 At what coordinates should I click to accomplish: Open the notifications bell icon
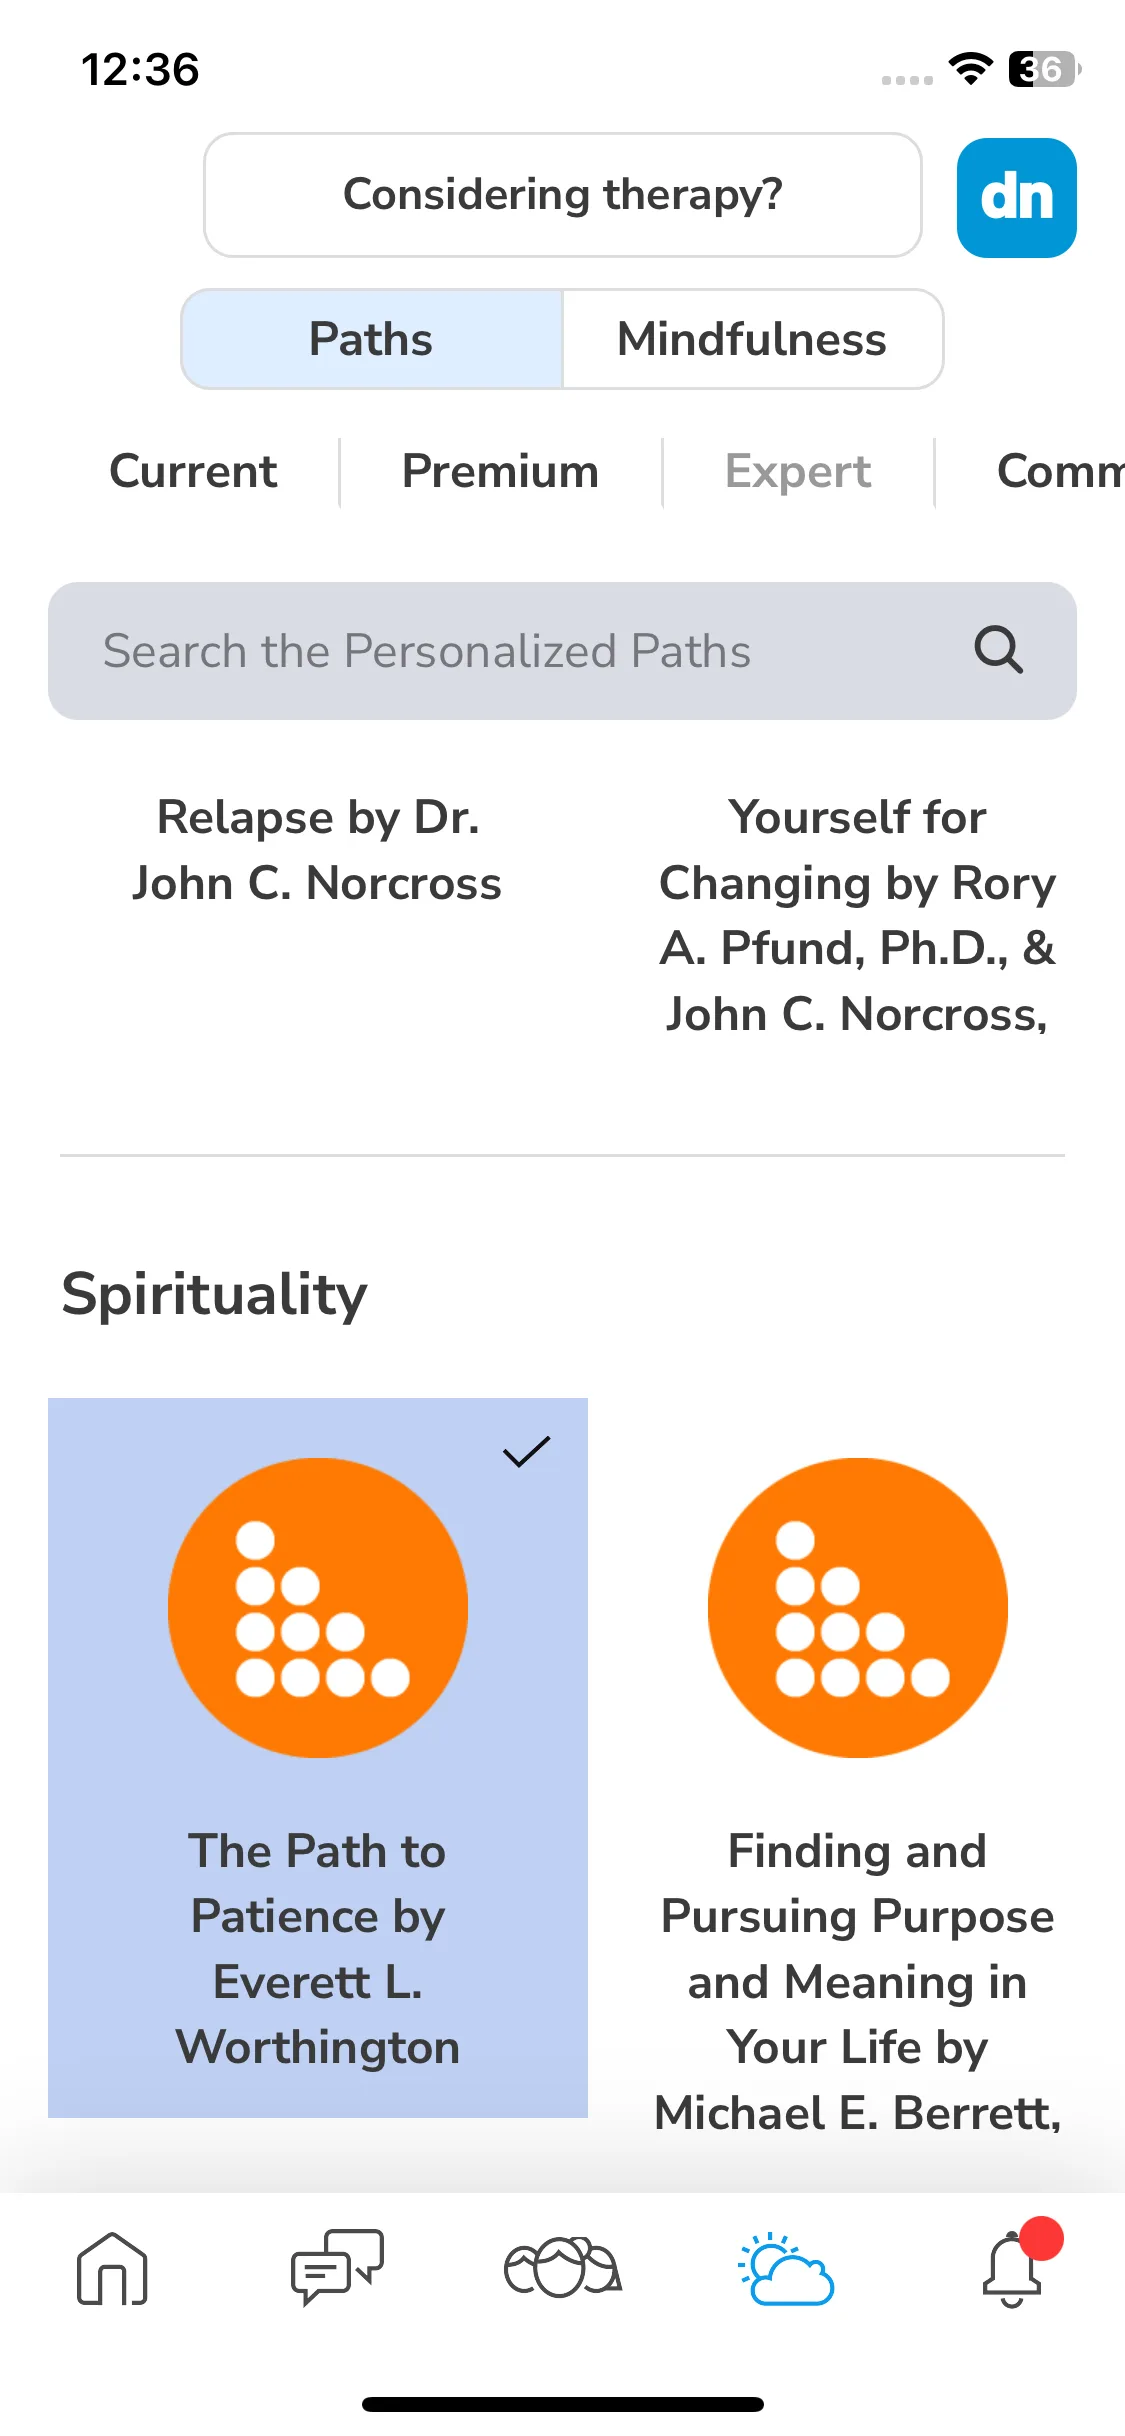click(1013, 2266)
